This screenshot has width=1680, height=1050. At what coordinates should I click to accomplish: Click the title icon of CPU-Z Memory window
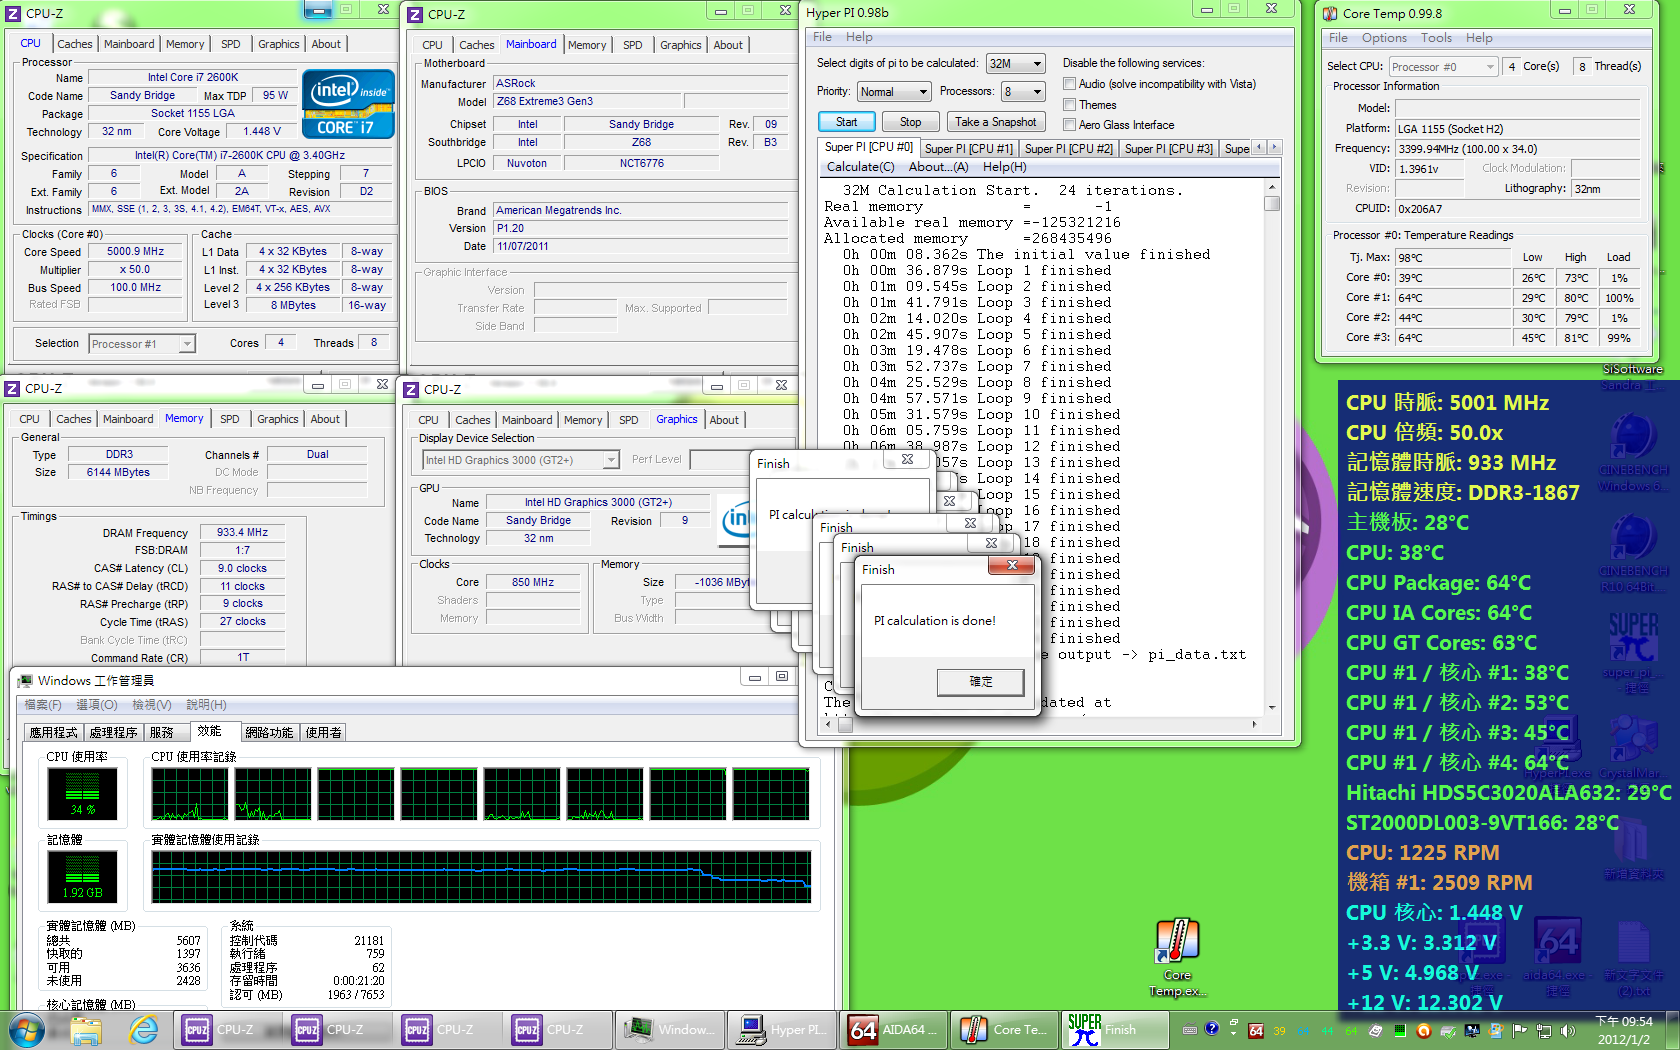click(x=12, y=389)
